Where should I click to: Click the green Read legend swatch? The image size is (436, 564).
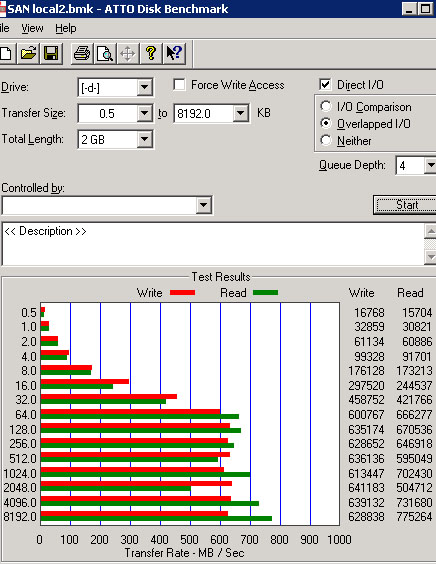[265, 293]
